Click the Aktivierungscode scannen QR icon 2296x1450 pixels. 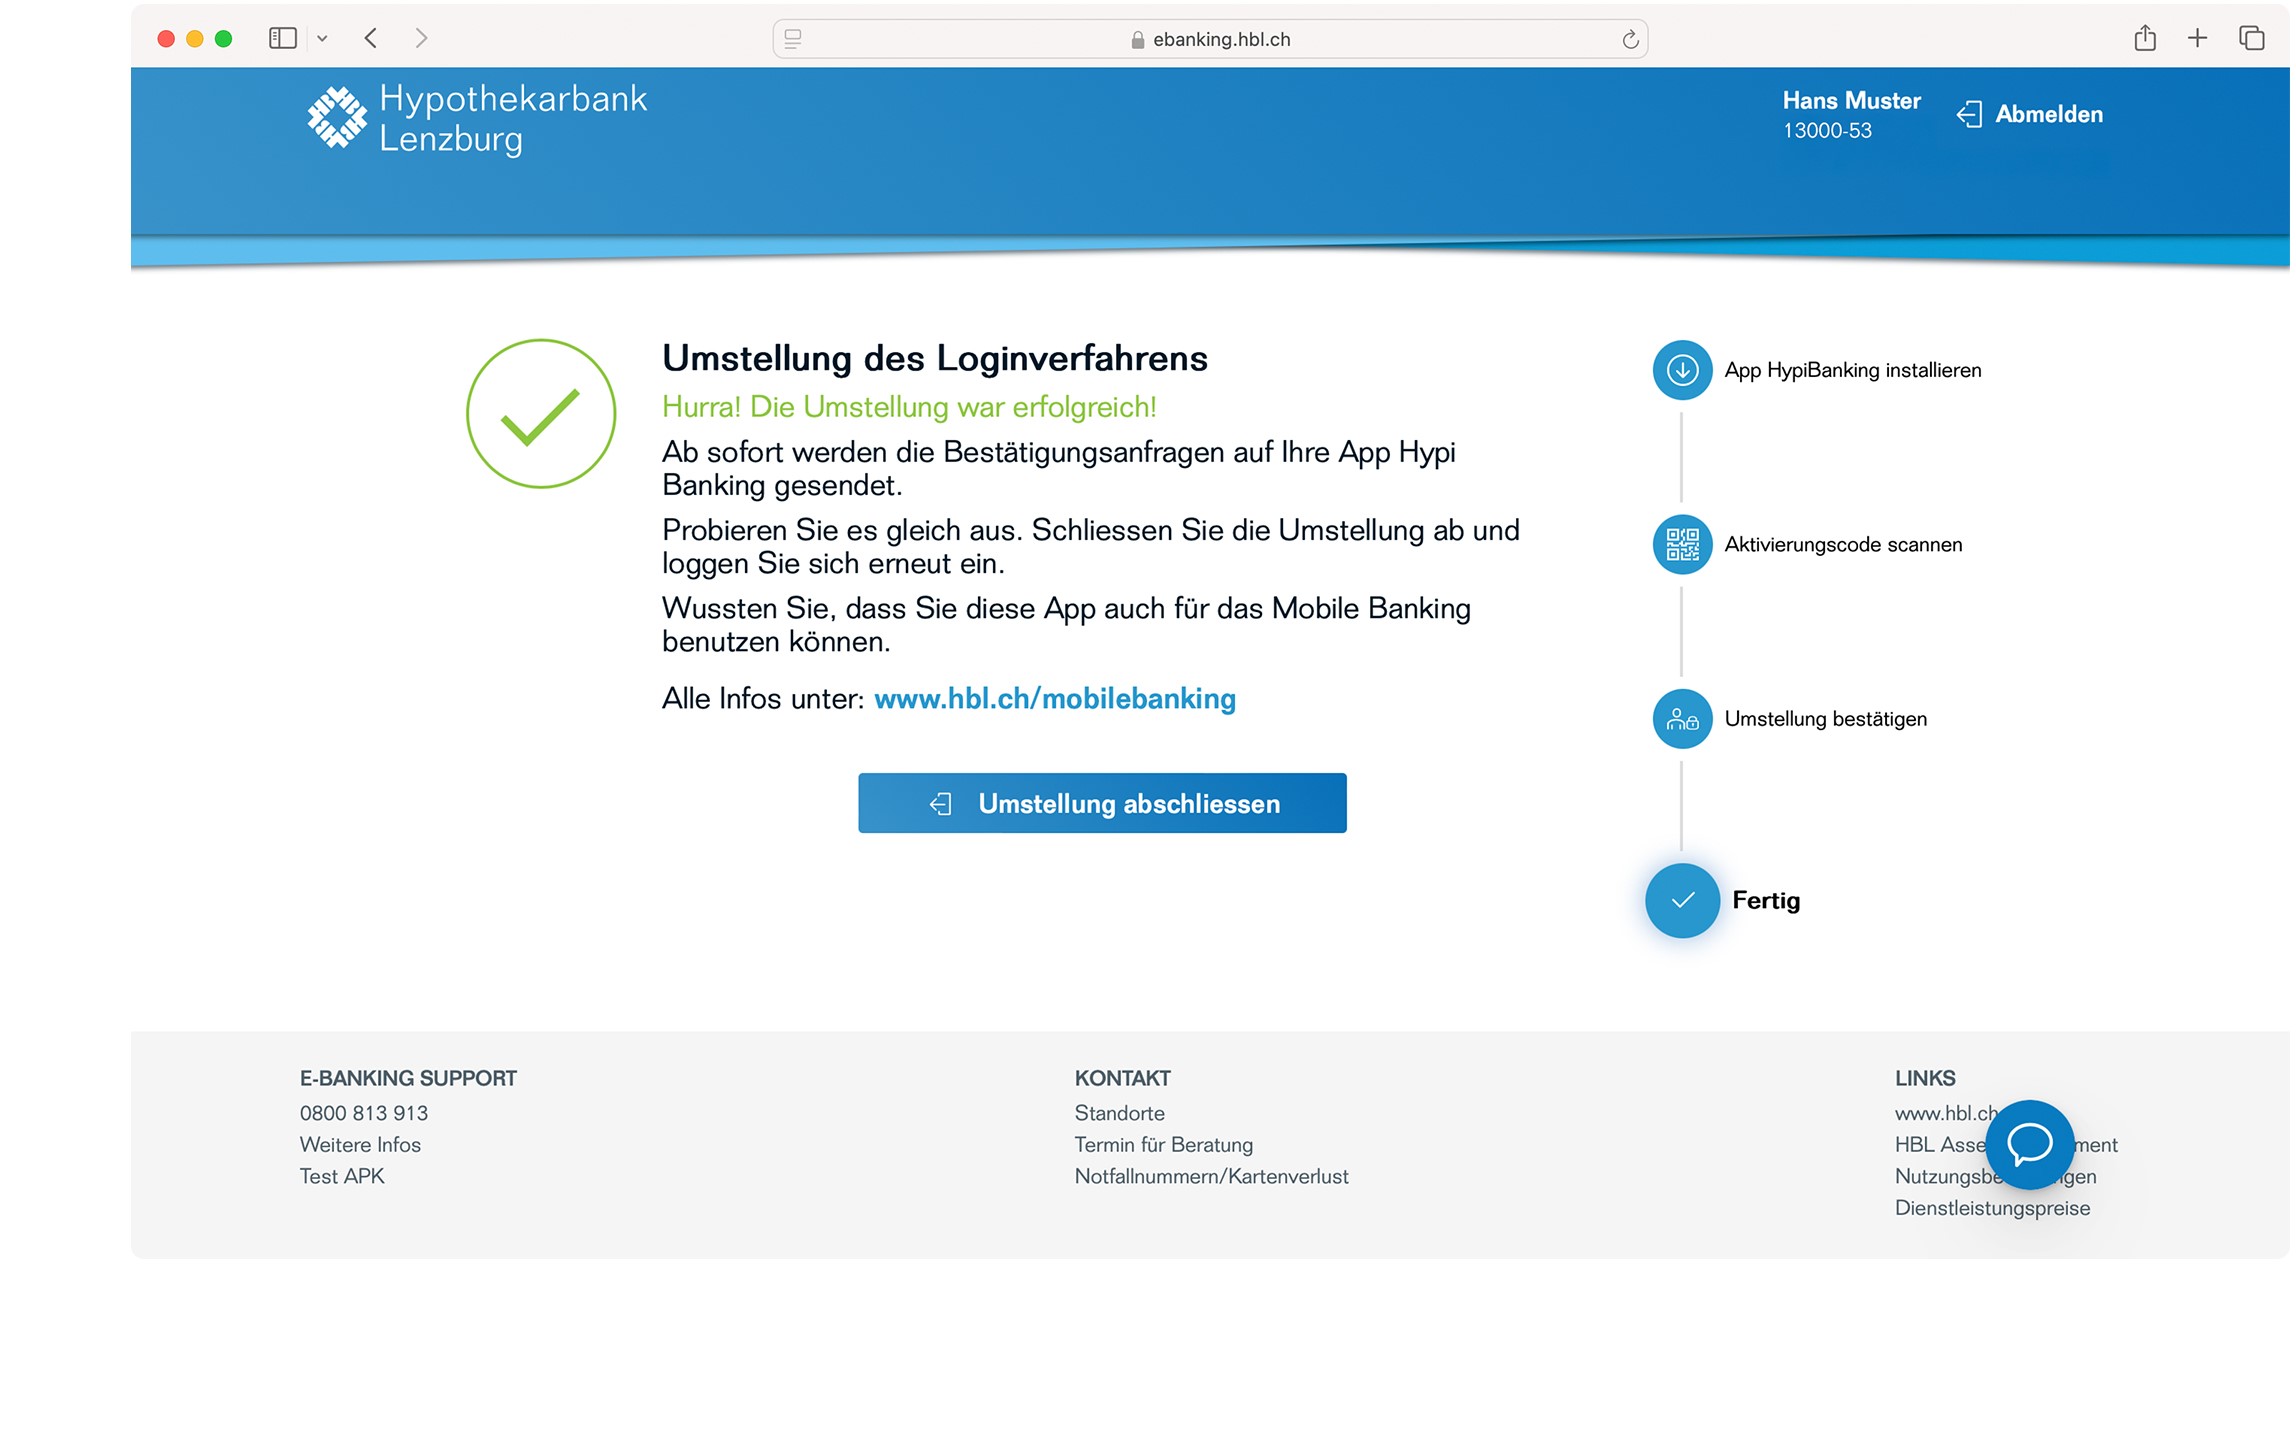pos(1683,544)
